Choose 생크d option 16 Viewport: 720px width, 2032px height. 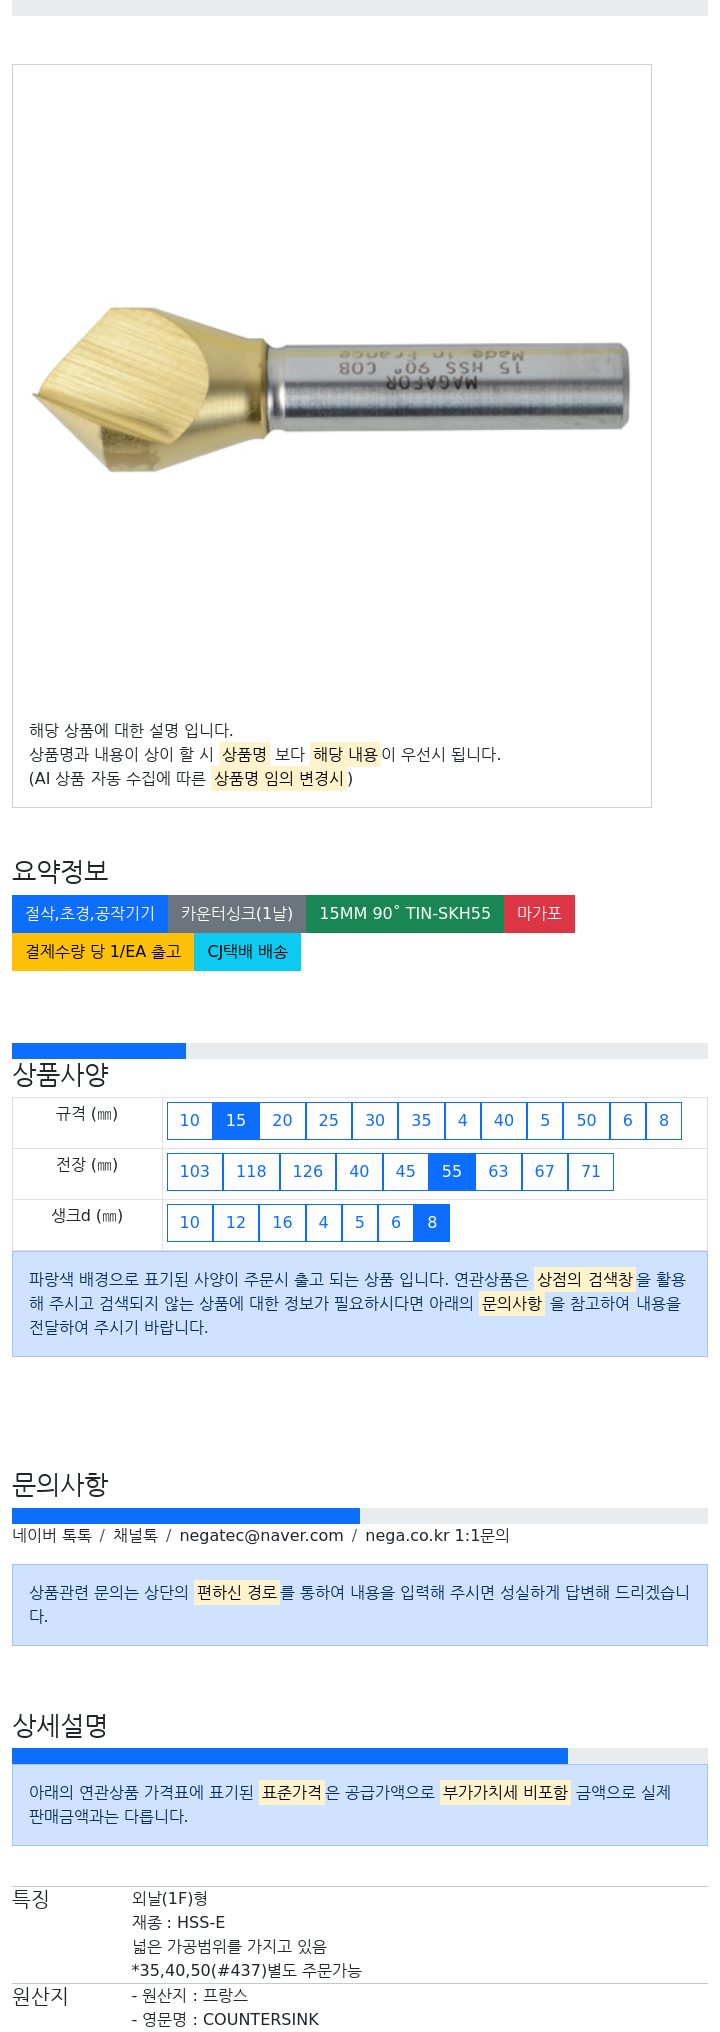[282, 1223]
